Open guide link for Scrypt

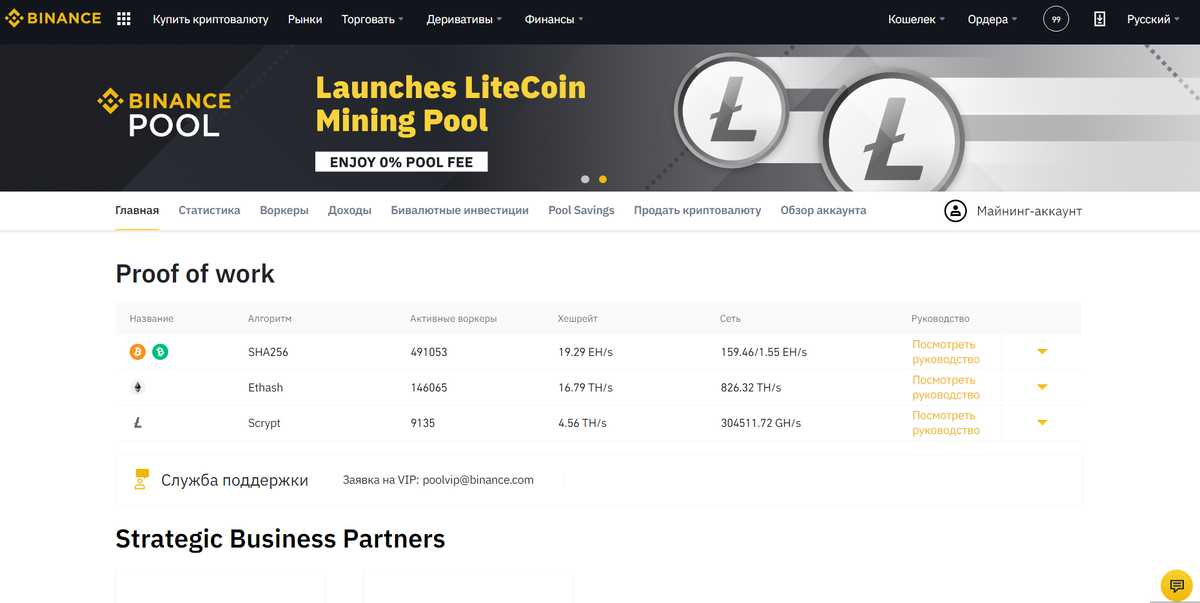tap(946, 423)
